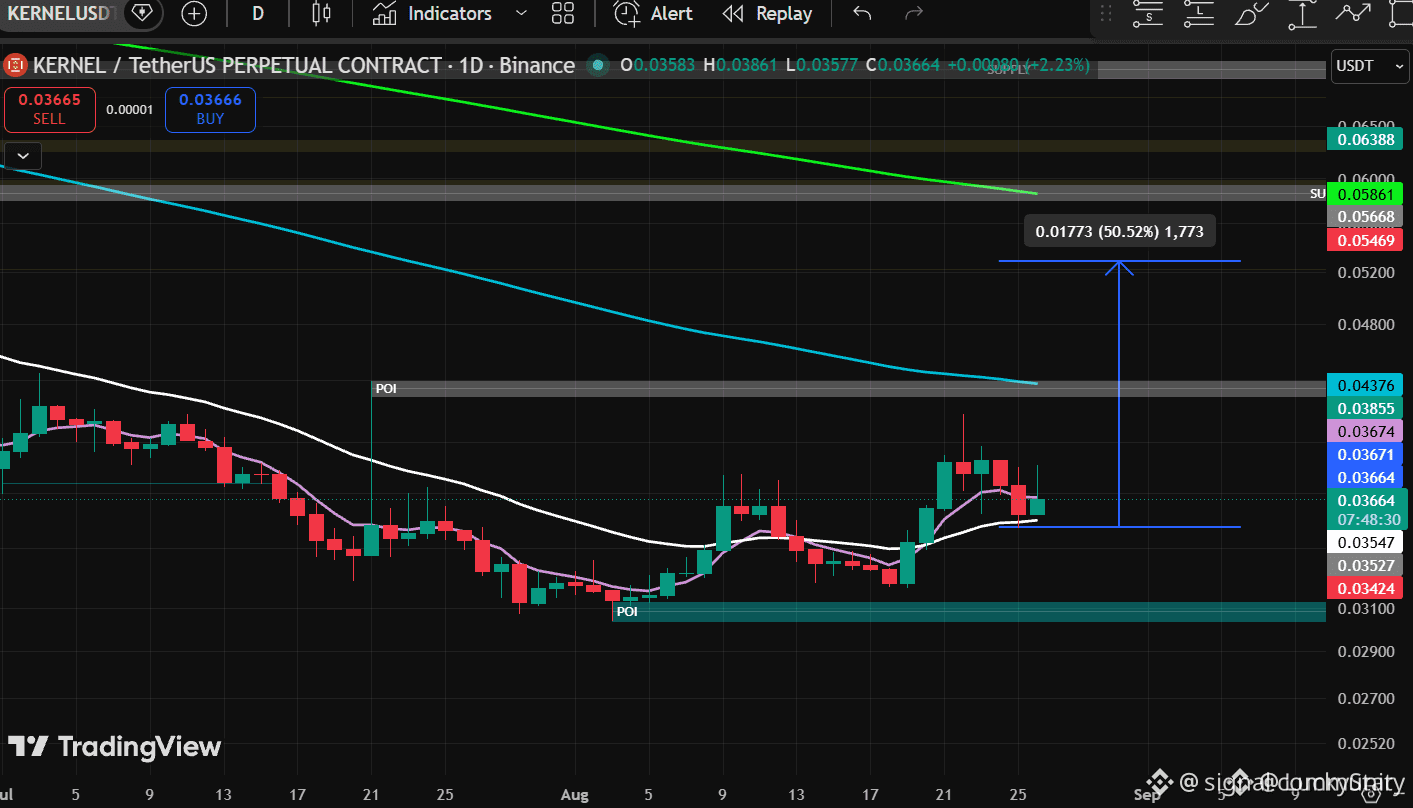Click the current price label showing countdown 07:48:30
This screenshot has width=1413, height=808.
[x=1365, y=510]
